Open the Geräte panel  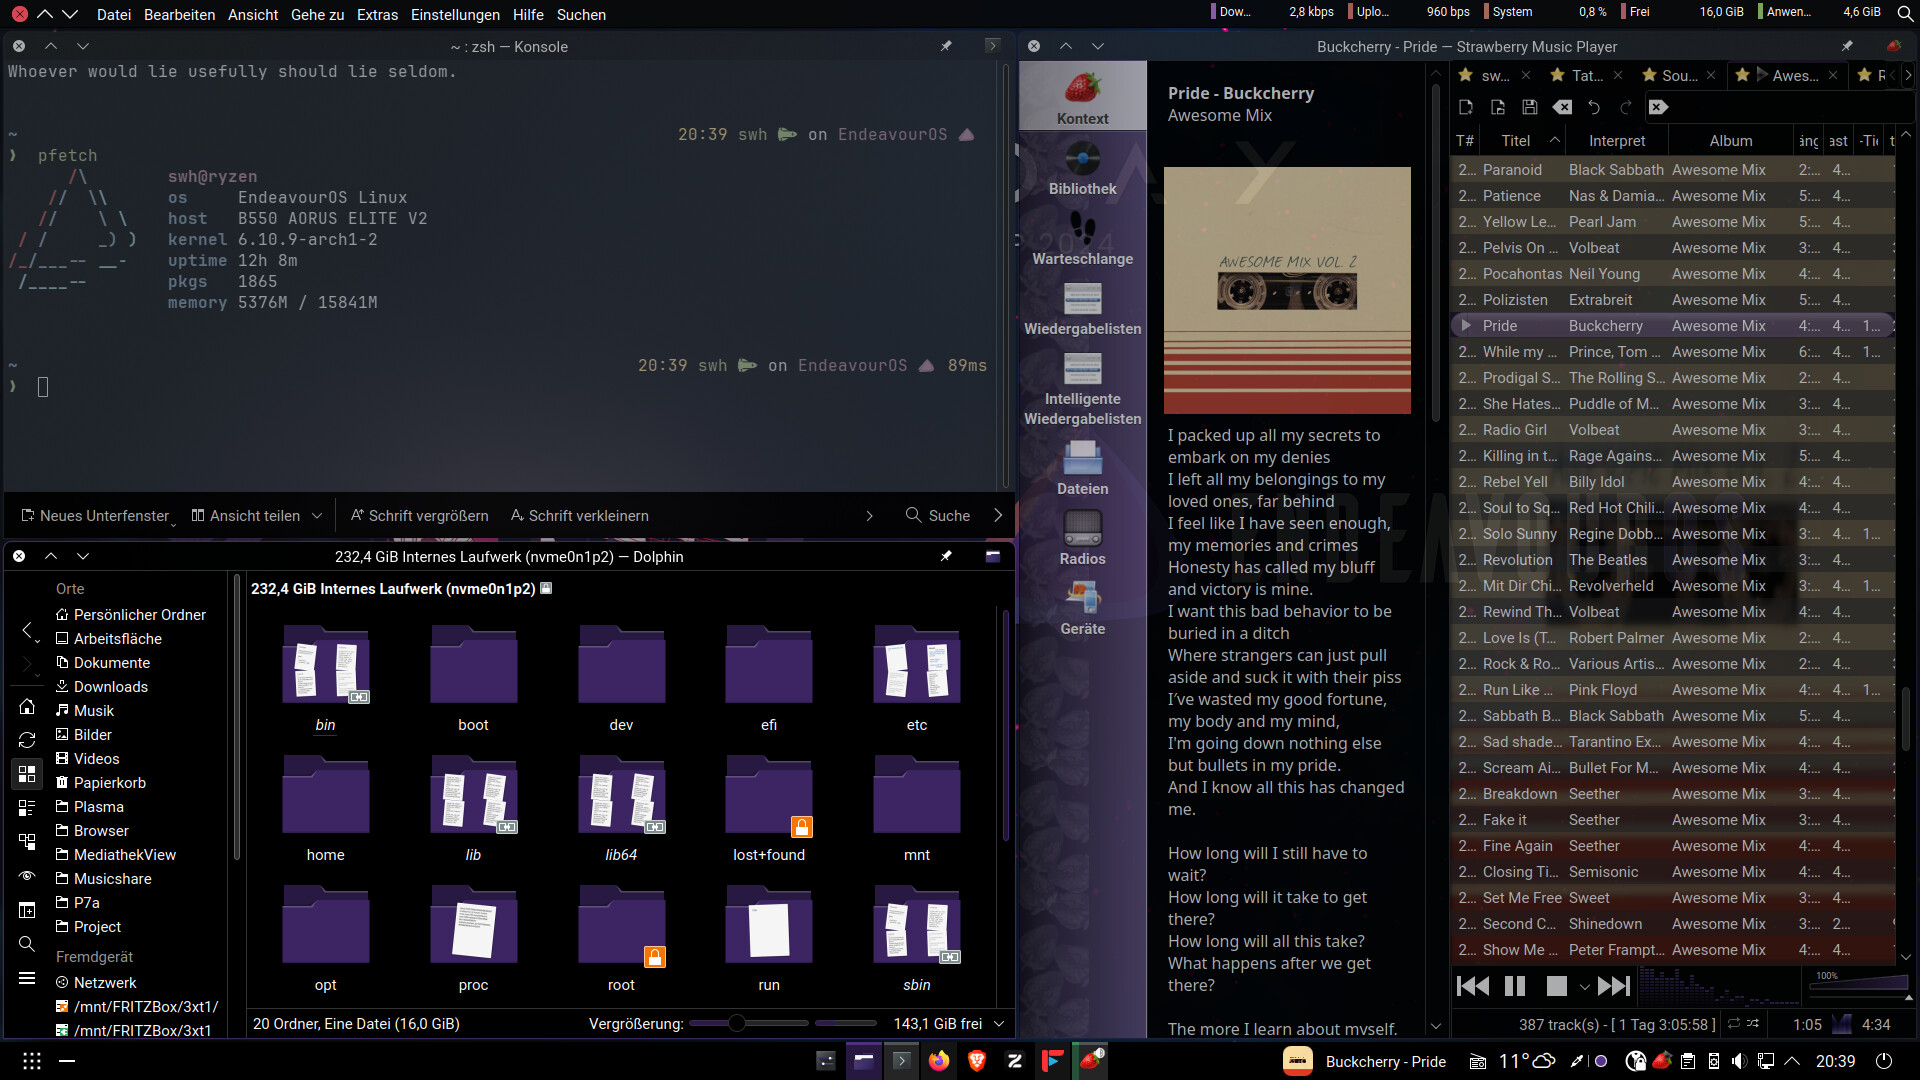pyautogui.click(x=1082, y=608)
